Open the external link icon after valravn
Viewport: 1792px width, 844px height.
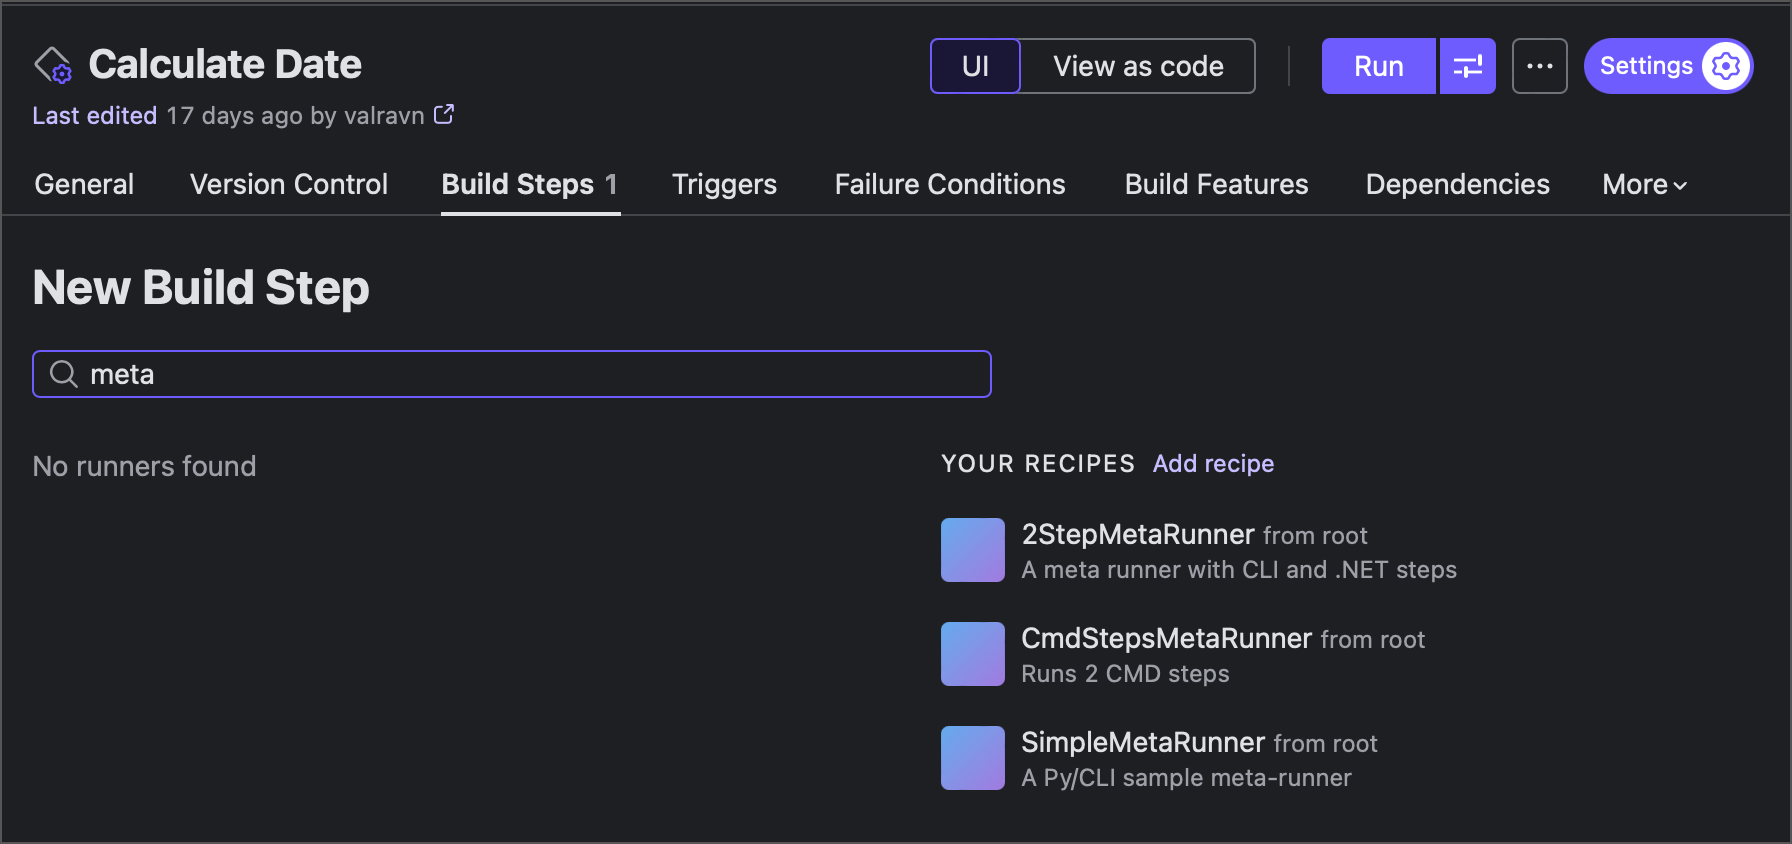click(444, 115)
